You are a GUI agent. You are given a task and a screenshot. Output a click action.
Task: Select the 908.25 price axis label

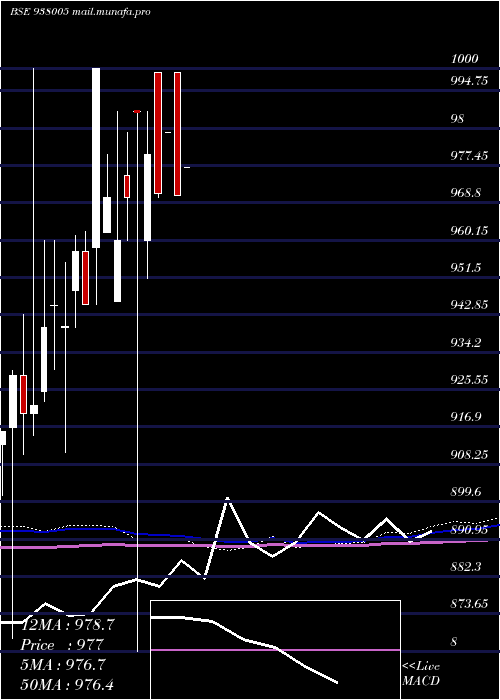pos(469,454)
